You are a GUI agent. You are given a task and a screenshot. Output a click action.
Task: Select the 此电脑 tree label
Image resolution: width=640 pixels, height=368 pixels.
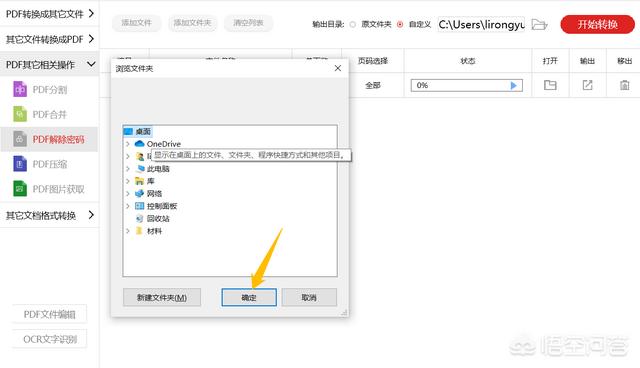point(158,168)
